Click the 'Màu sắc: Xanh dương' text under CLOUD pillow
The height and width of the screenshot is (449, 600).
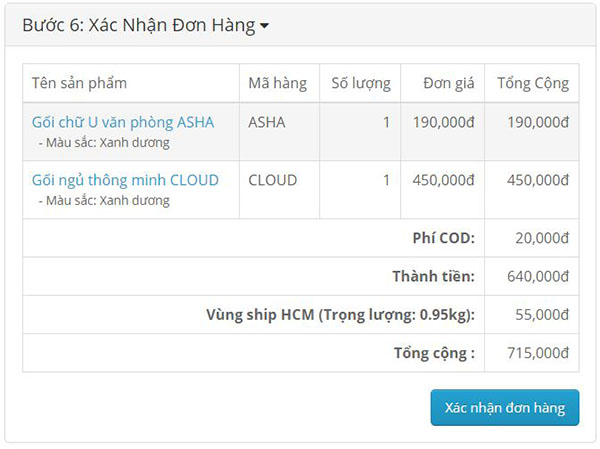point(104,201)
